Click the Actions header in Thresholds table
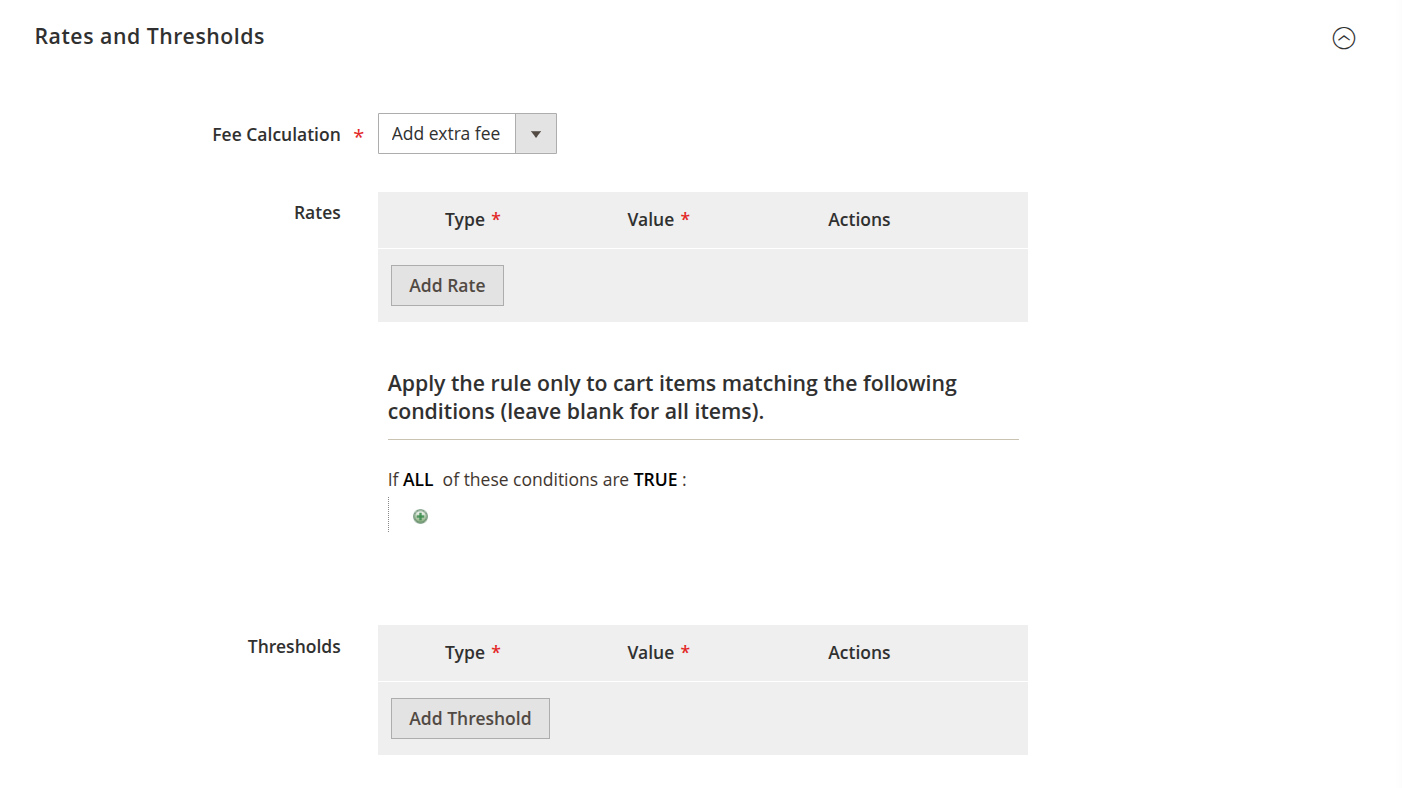The image size is (1402, 788). pos(858,652)
